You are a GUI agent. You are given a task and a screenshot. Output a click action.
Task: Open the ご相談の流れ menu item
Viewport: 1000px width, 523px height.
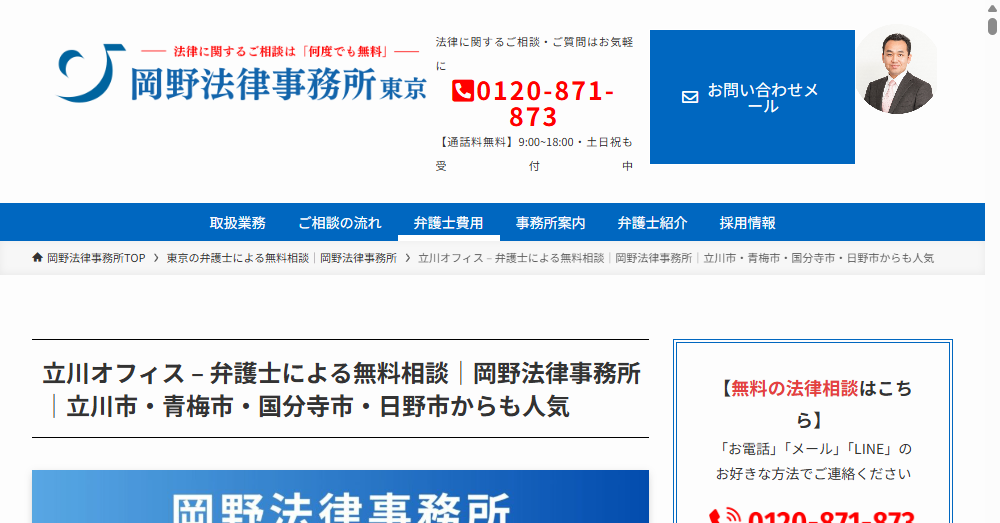[x=340, y=223]
